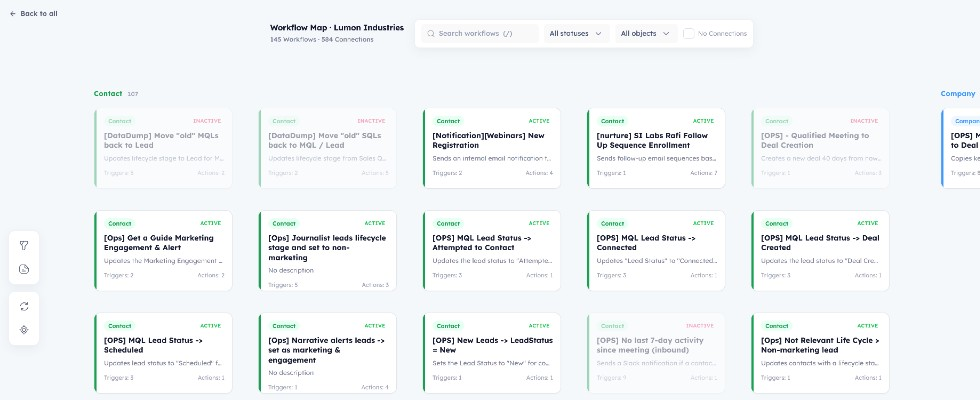
Task: Click ACTIVE status on SI Labs Rafi card
Action: click(703, 121)
